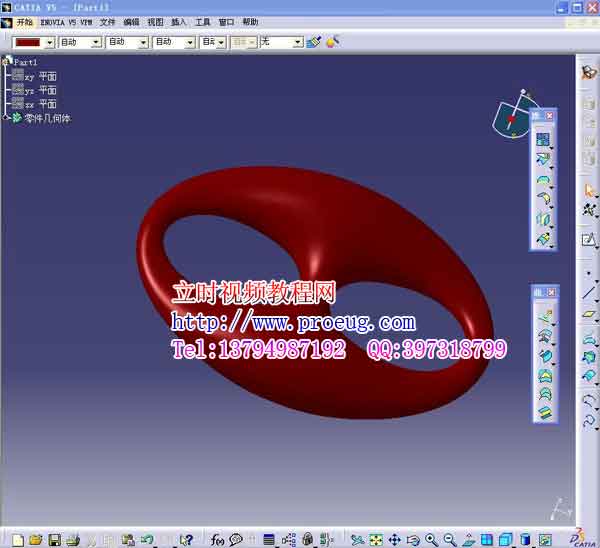Choose the Select arrow tool
This screenshot has width=600, height=548.
point(589,190)
